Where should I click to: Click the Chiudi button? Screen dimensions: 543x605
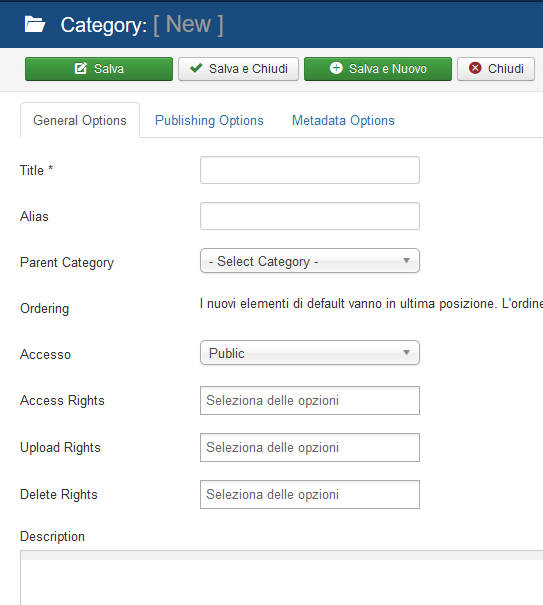496,69
